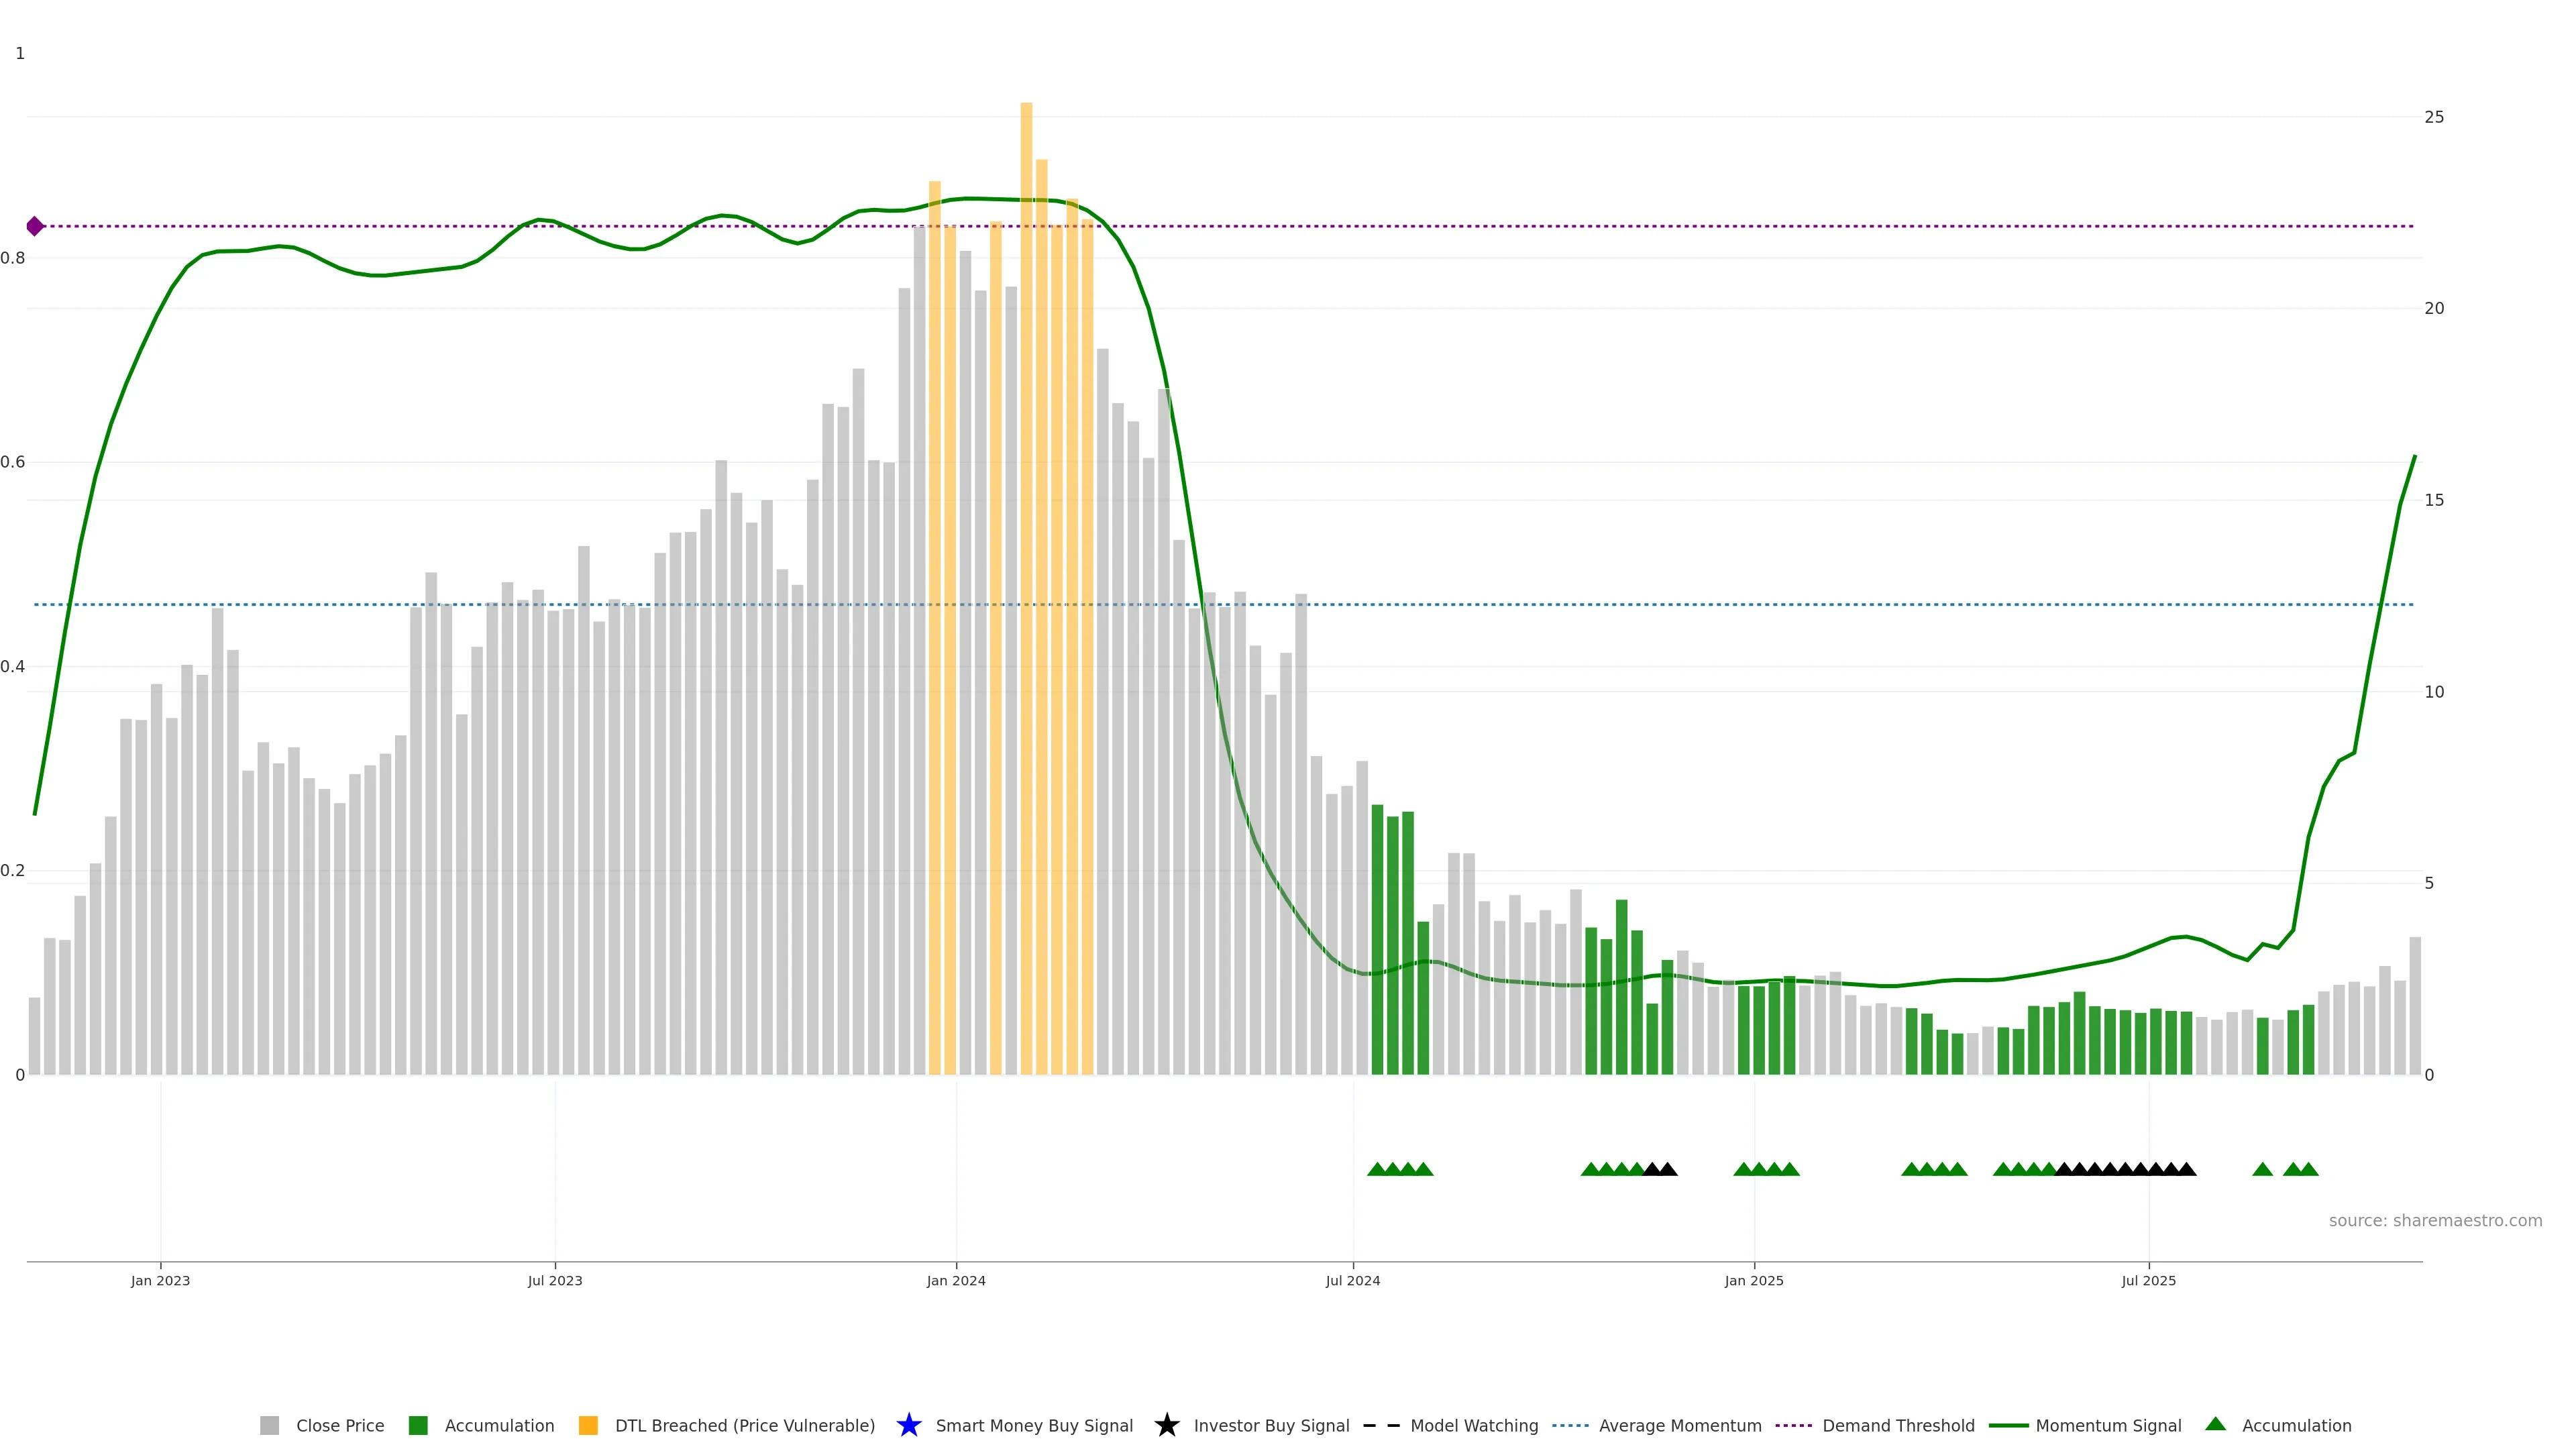Viewport: 2576px width, 1449px height.
Task: Toggle the Close Price legend label
Action: (x=340, y=1425)
